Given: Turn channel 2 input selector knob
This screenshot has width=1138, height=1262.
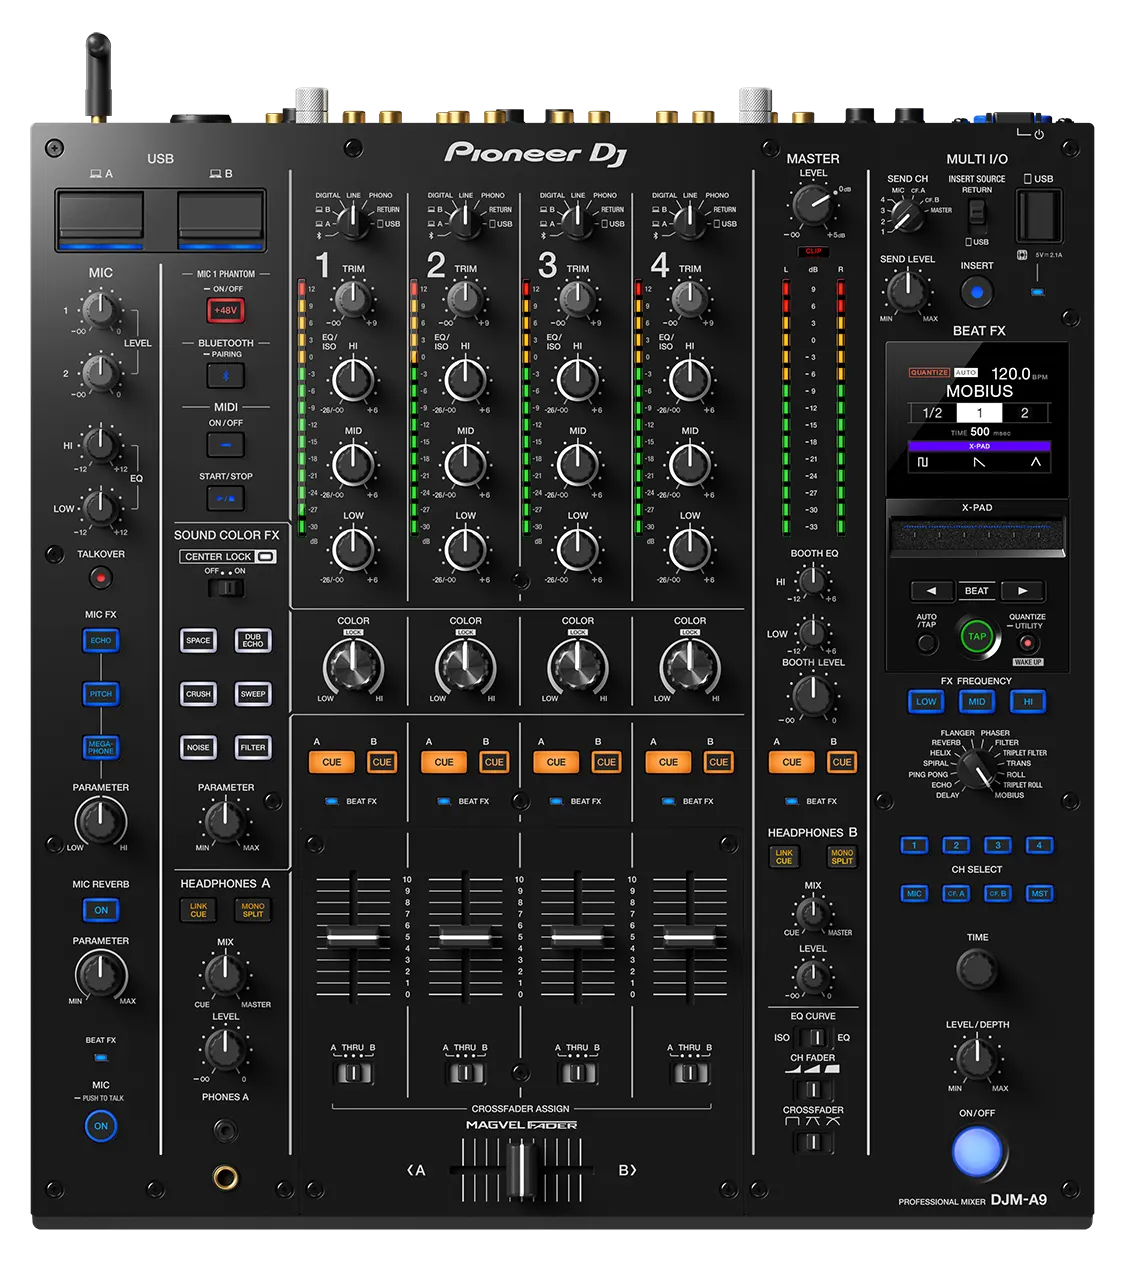Looking at the screenshot, I should pos(464,220).
